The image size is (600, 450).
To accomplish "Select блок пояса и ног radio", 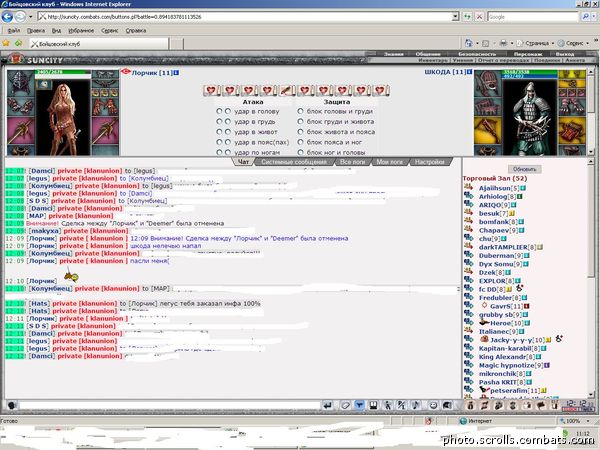I will (x=300, y=142).
